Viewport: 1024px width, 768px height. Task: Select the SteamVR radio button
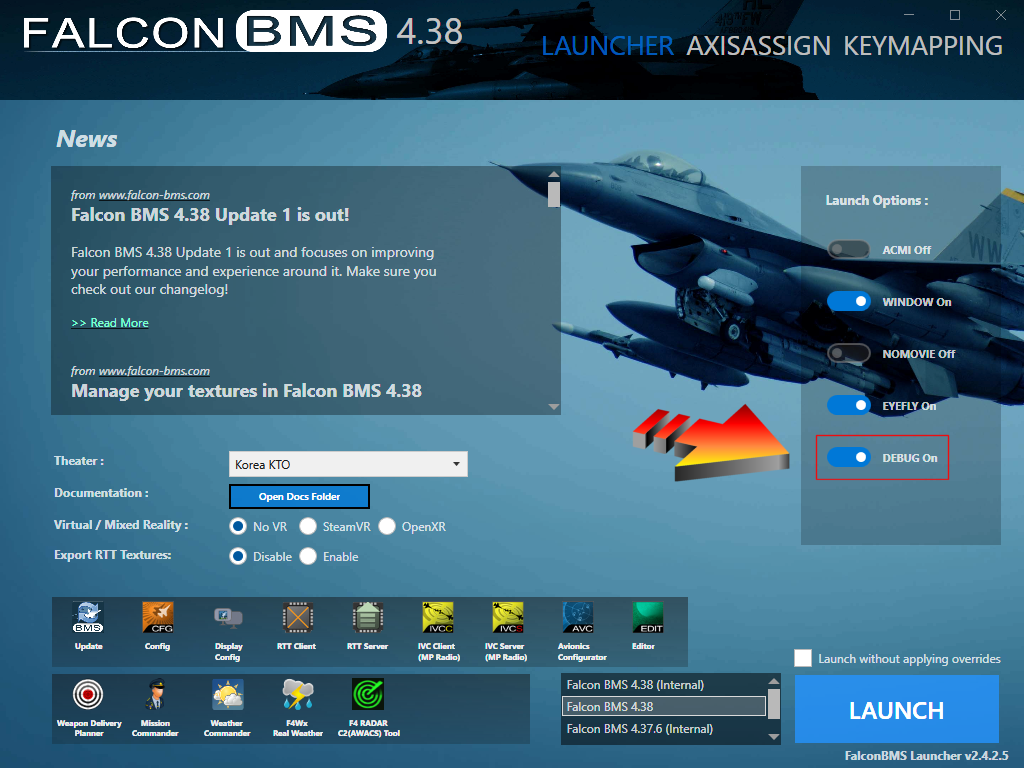309,527
